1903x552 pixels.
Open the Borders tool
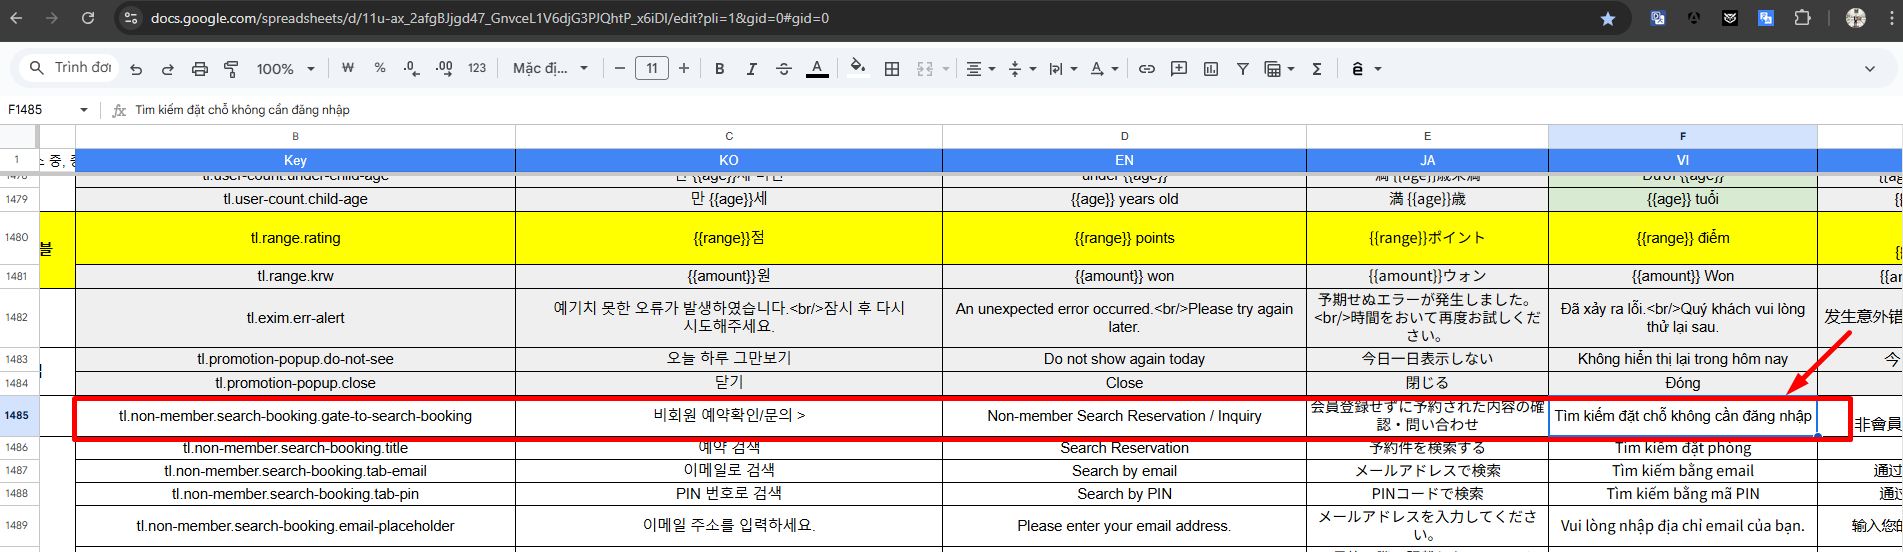pyautogui.click(x=892, y=69)
